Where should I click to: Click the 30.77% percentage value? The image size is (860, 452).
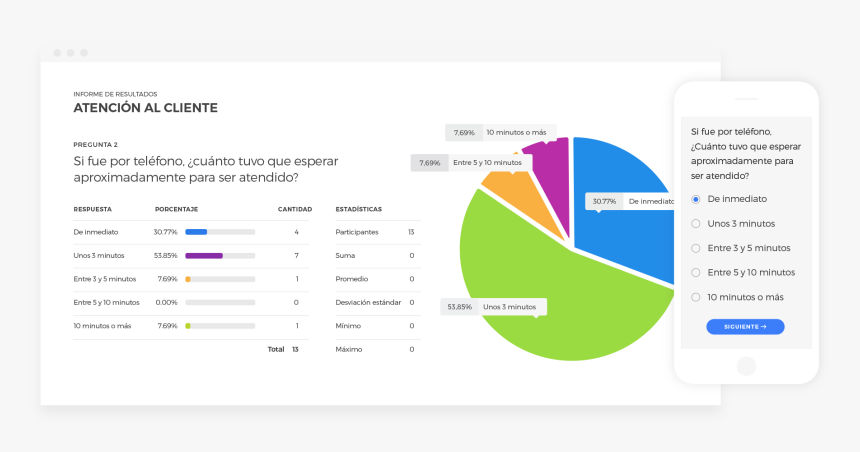click(x=166, y=232)
